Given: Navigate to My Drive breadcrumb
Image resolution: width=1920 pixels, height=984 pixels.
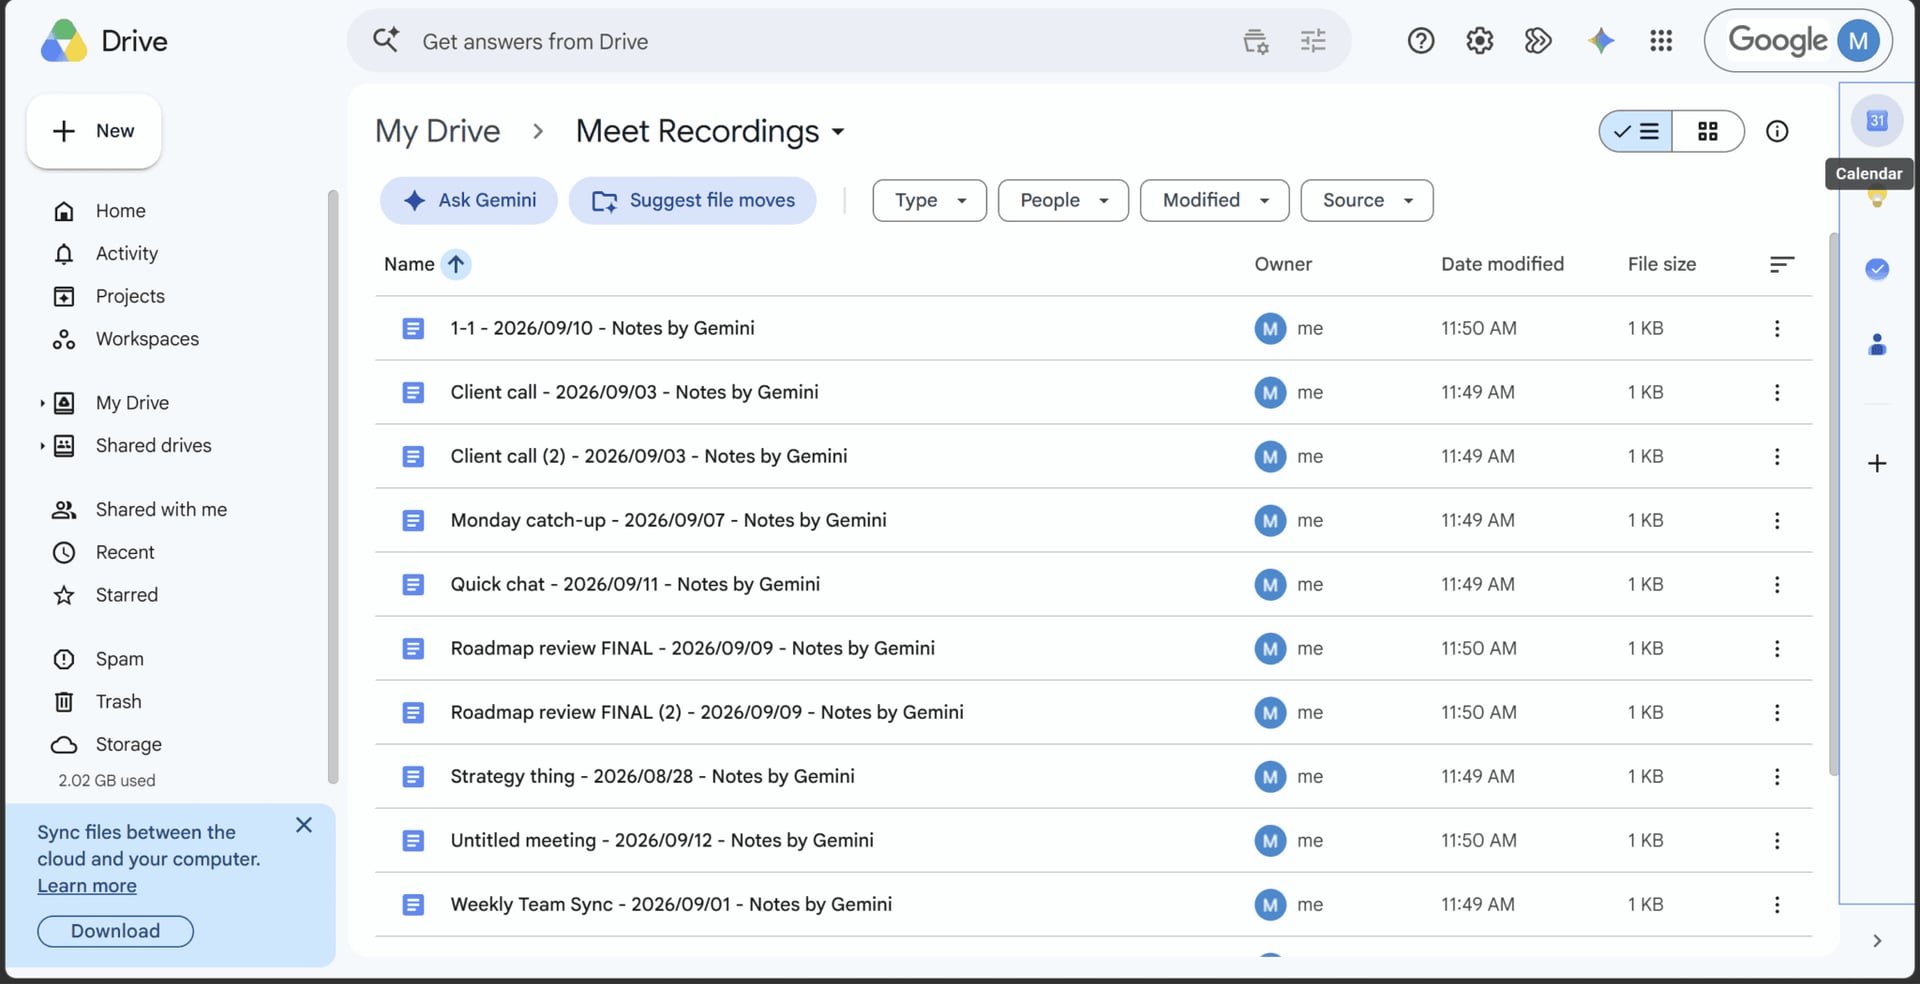Looking at the screenshot, I should click(437, 131).
